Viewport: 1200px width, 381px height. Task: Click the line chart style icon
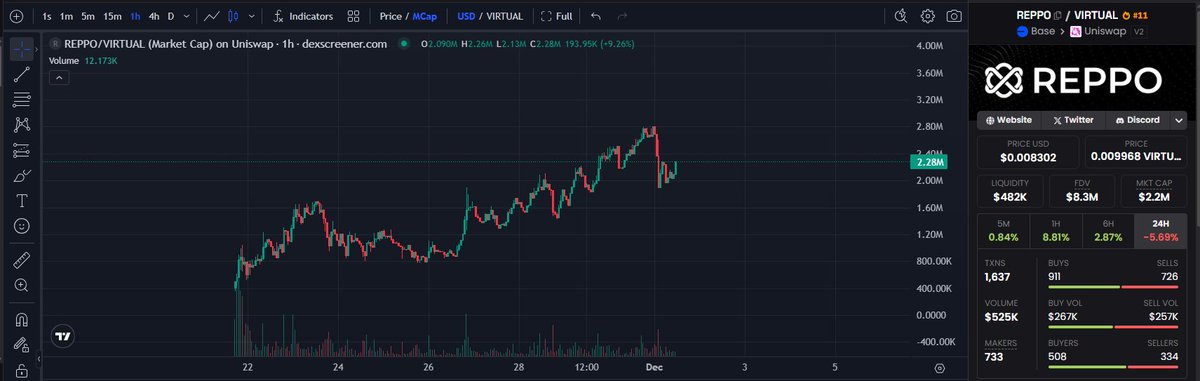coord(212,17)
